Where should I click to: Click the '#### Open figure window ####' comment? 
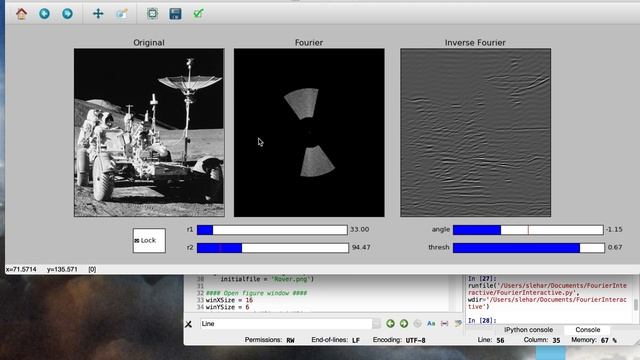click(256, 293)
